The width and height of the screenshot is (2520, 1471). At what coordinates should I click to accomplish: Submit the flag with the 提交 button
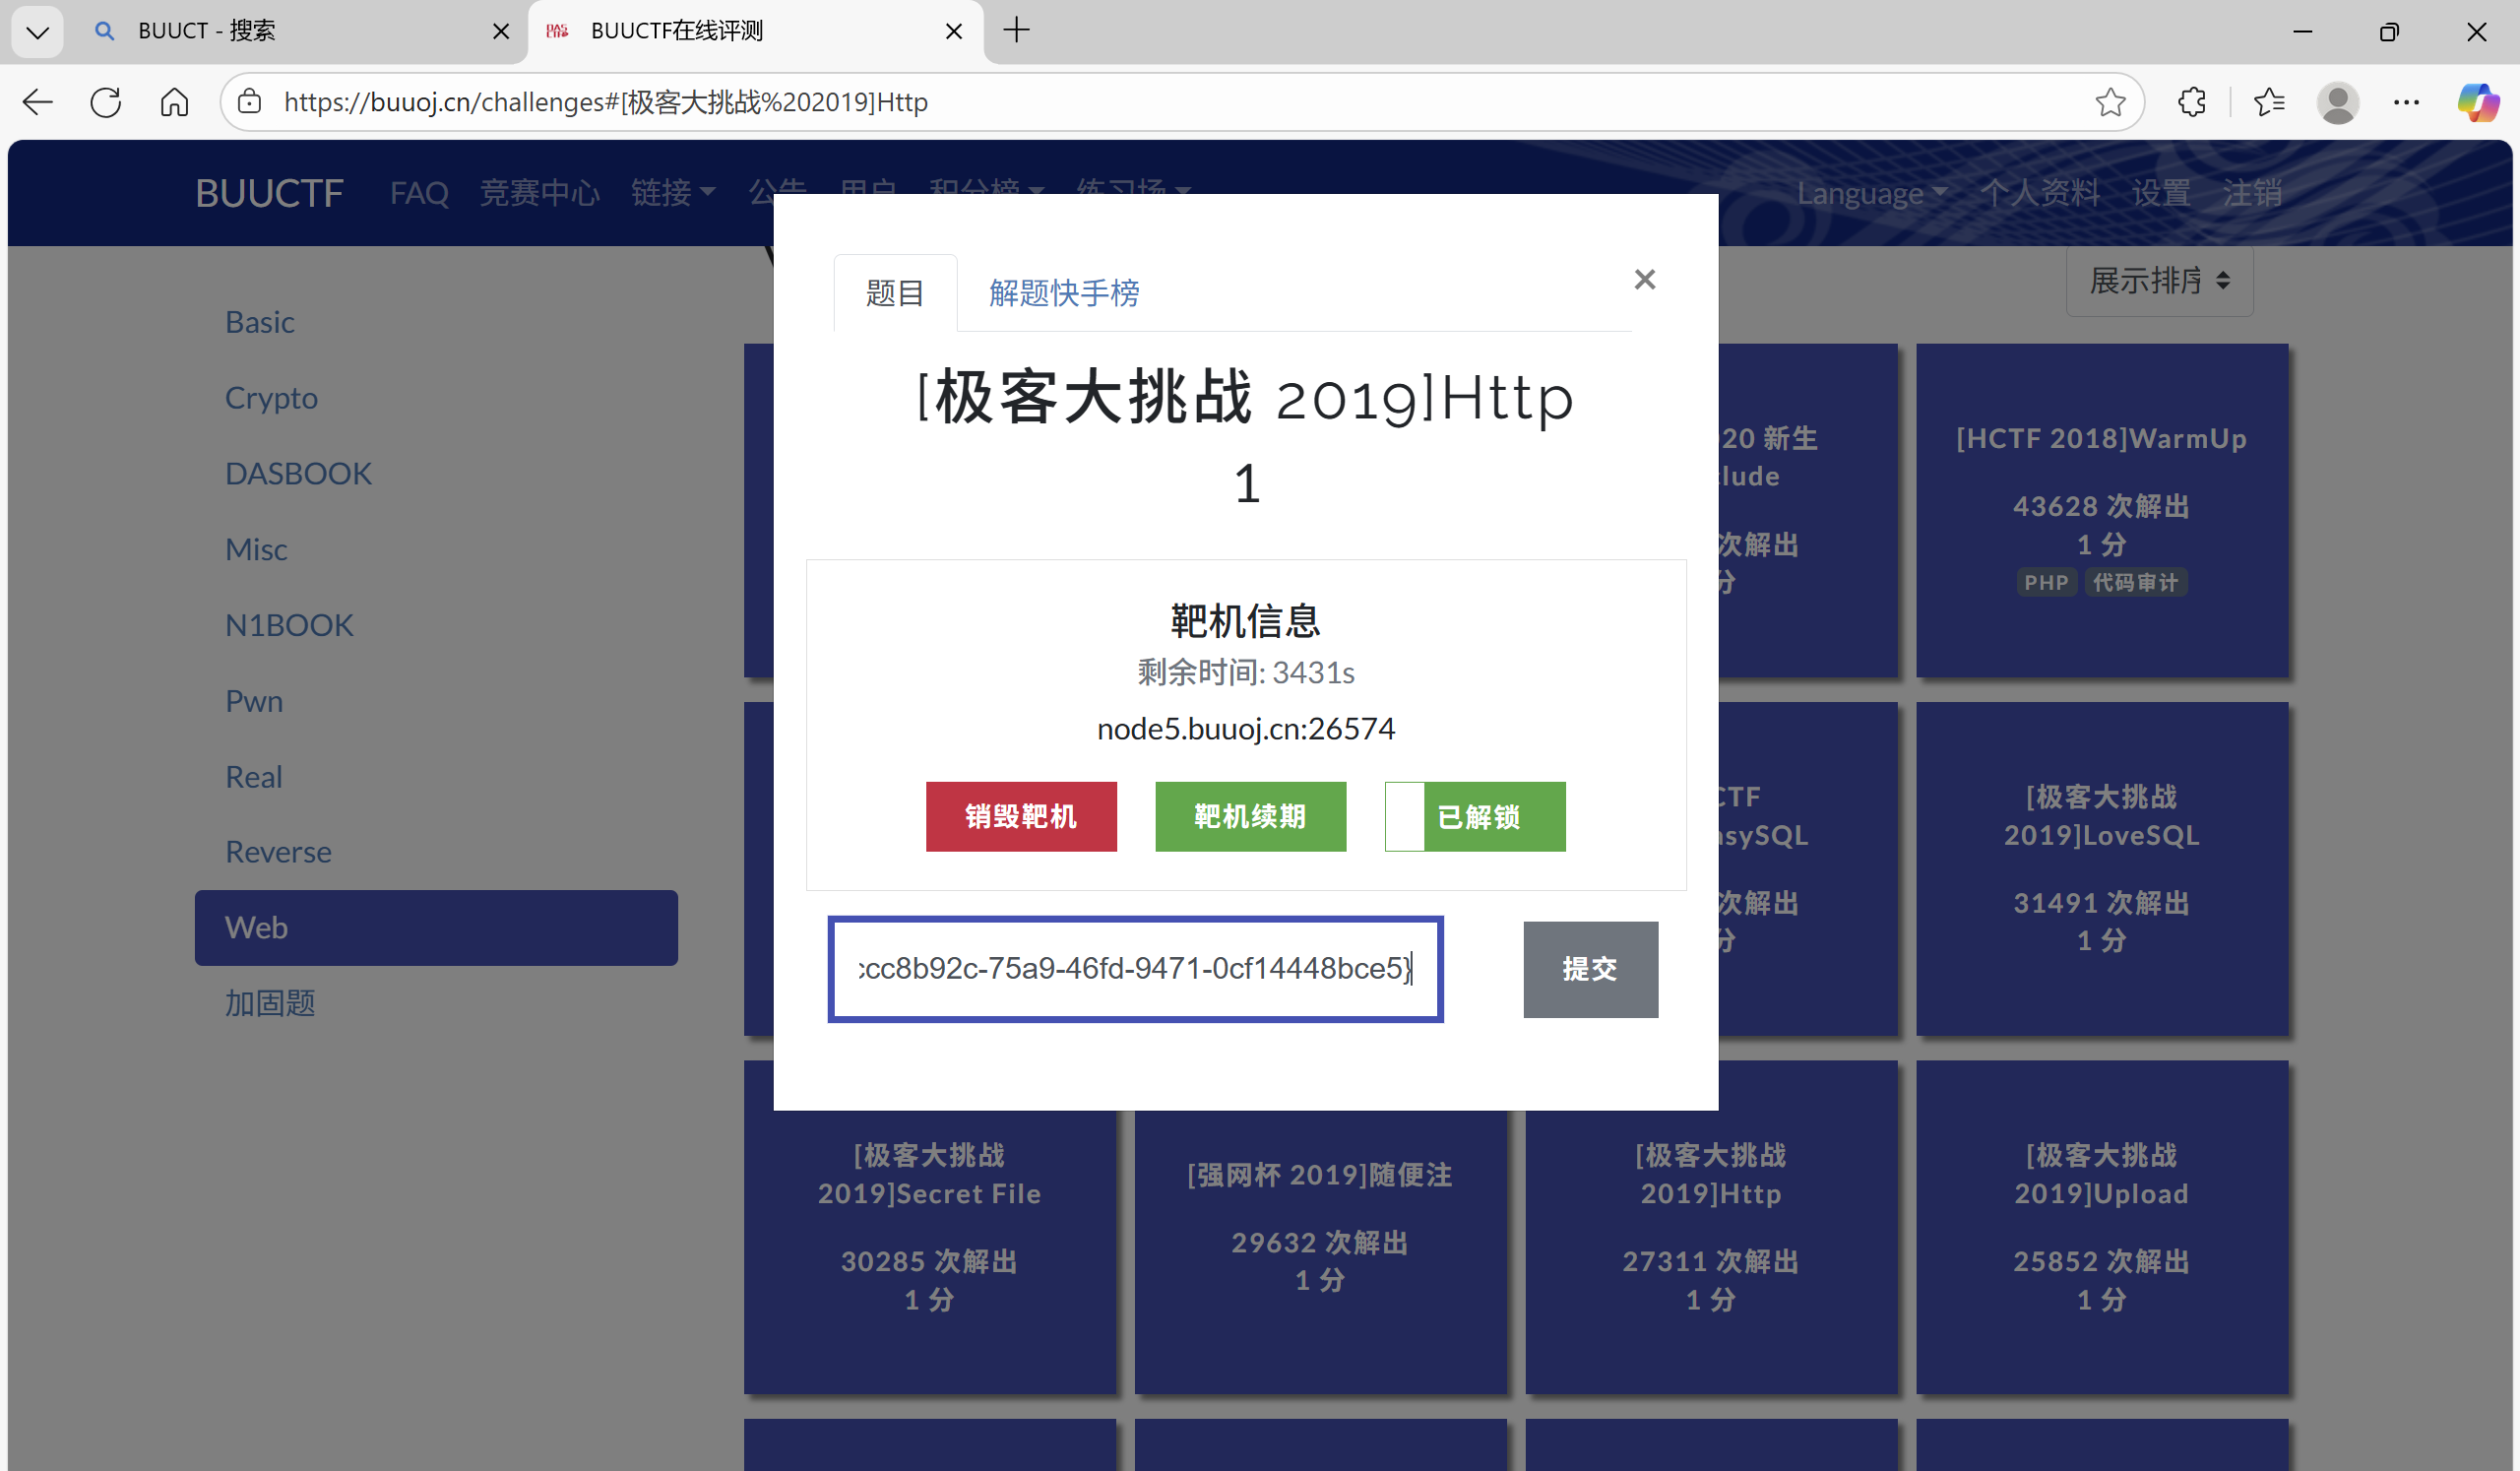tap(1590, 968)
